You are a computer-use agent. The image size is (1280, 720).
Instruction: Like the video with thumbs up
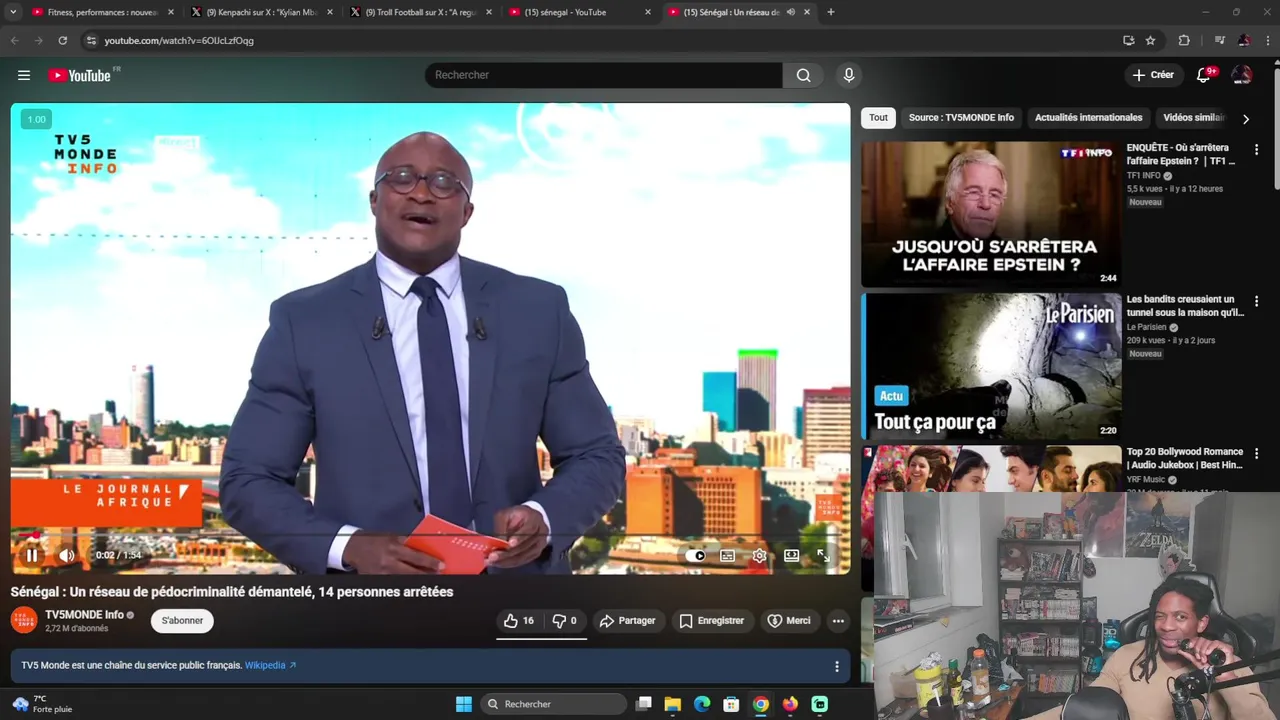[x=519, y=621]
